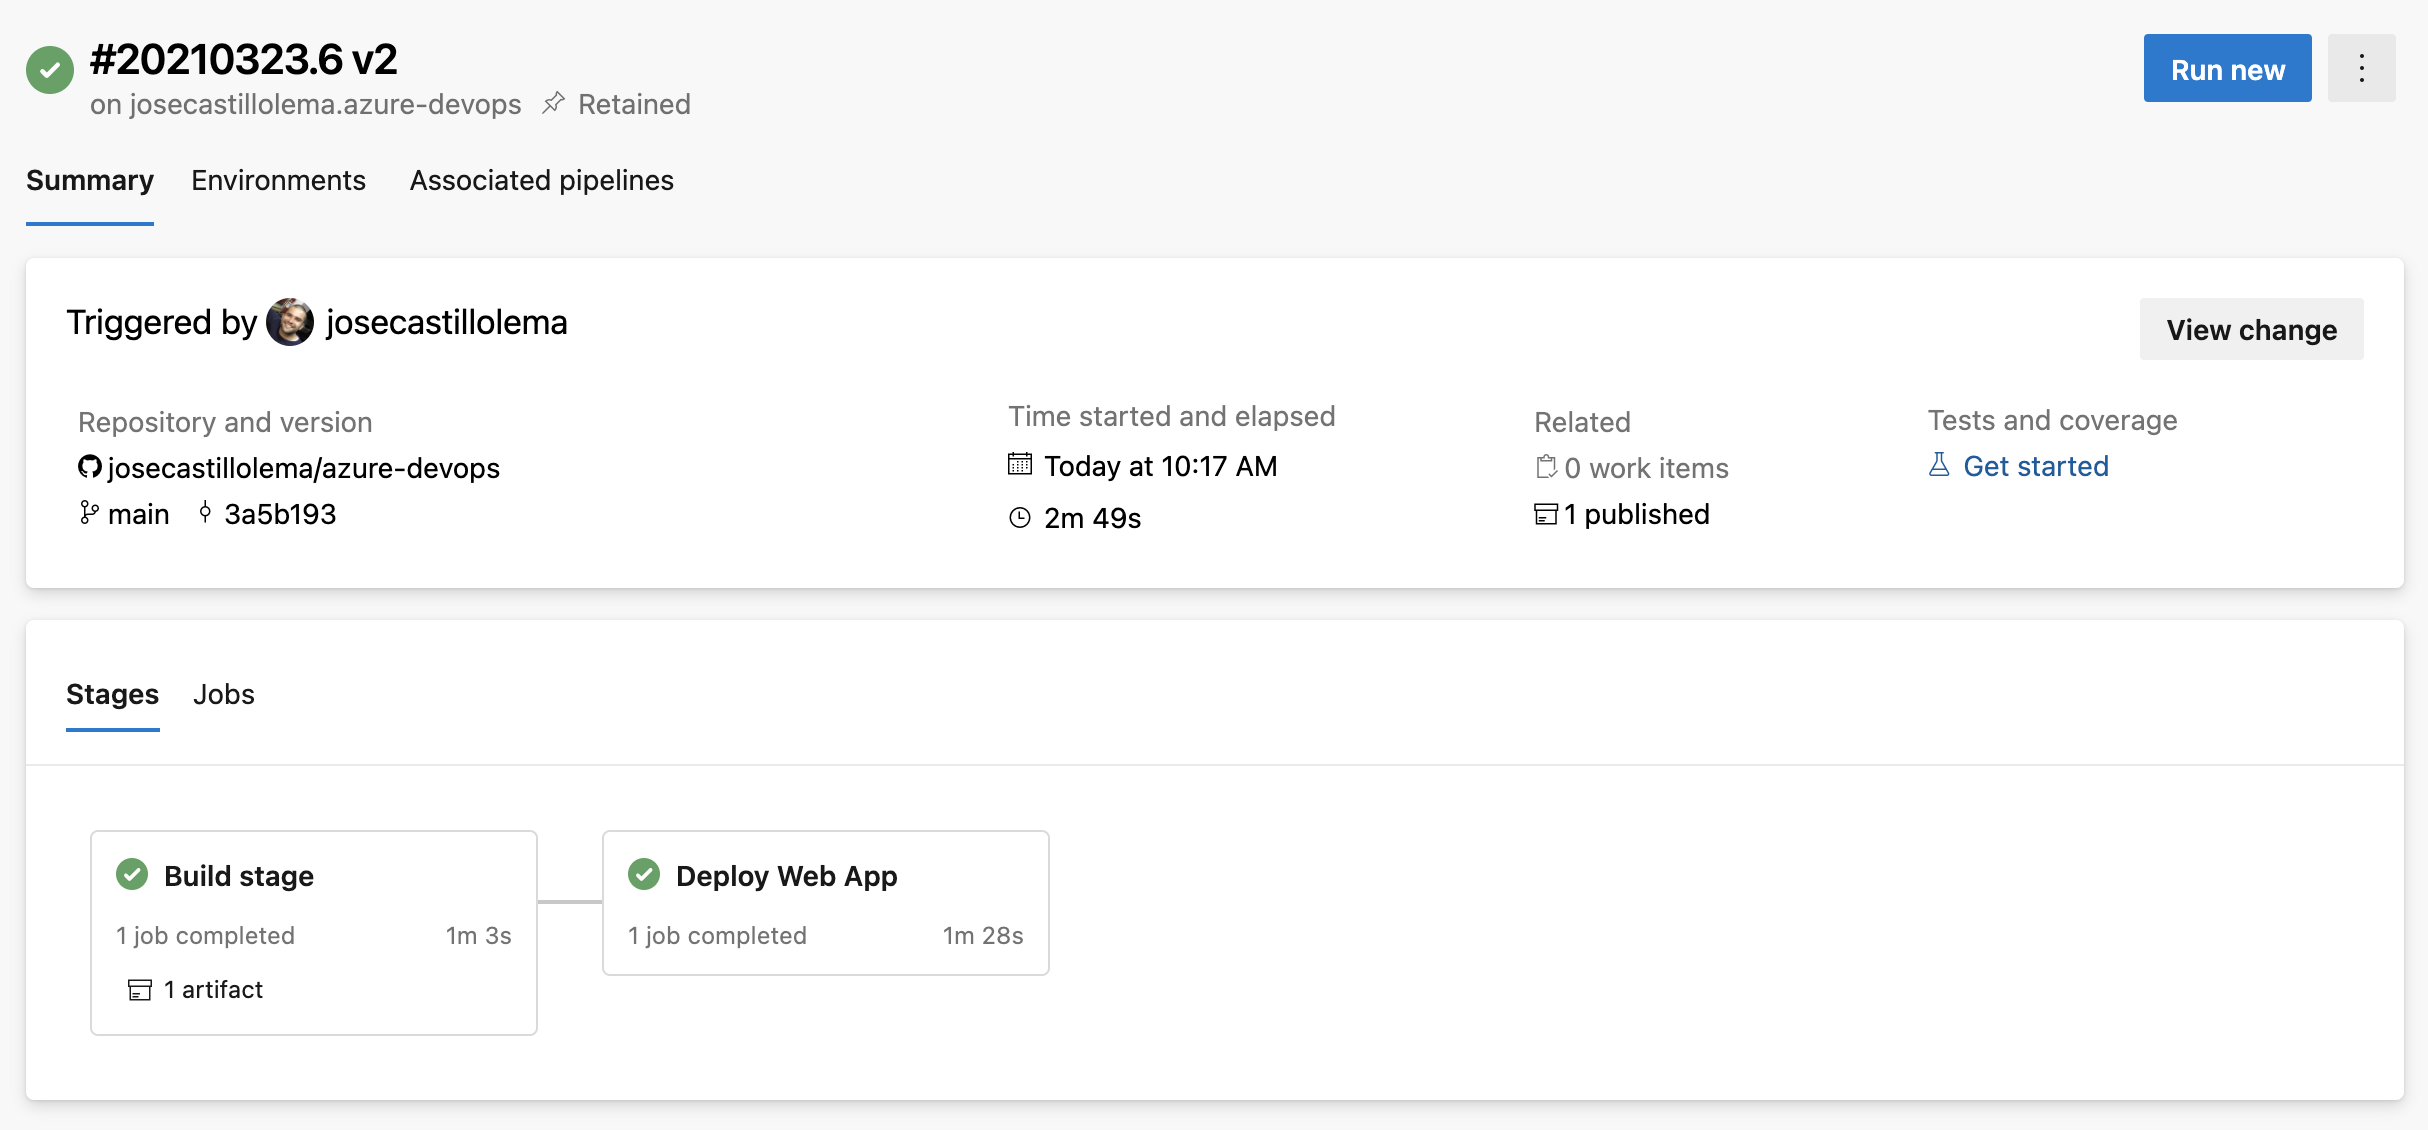This screenshot has height=1130, width=2428.
Task: Open the Deploy Web App stage card
Action: [x=825, y=902]
